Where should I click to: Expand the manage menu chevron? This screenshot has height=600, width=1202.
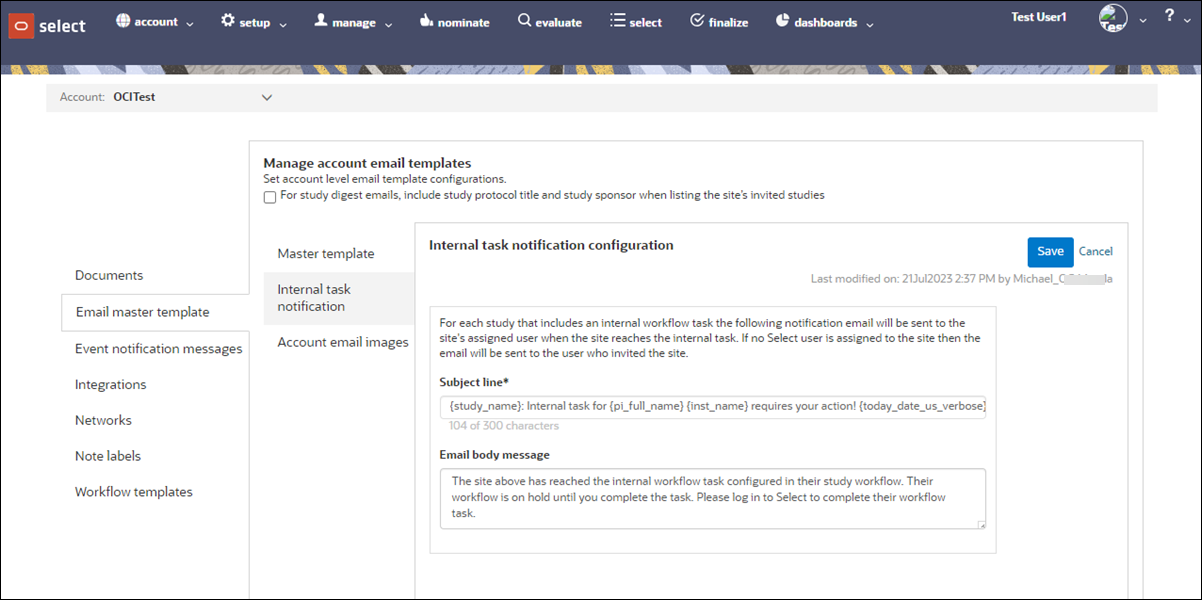point(388,24)
